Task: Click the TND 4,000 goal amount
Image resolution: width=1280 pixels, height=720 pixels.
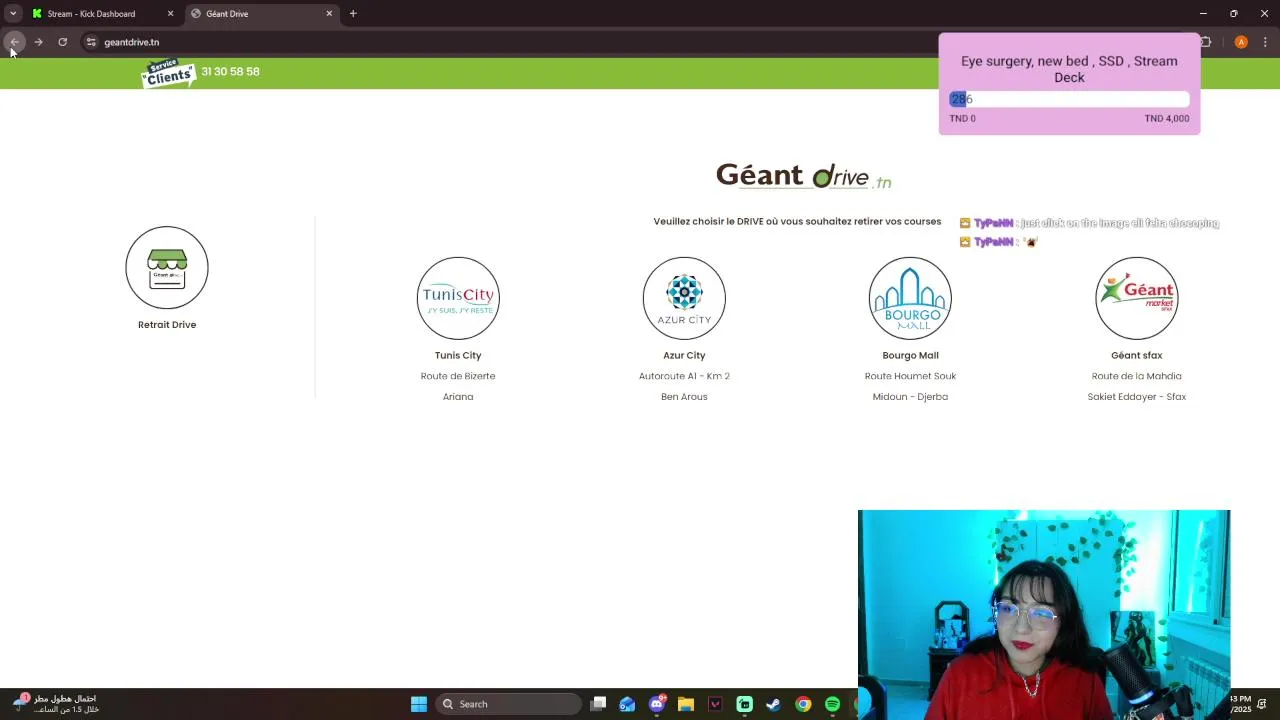Action: (1167, 118)
